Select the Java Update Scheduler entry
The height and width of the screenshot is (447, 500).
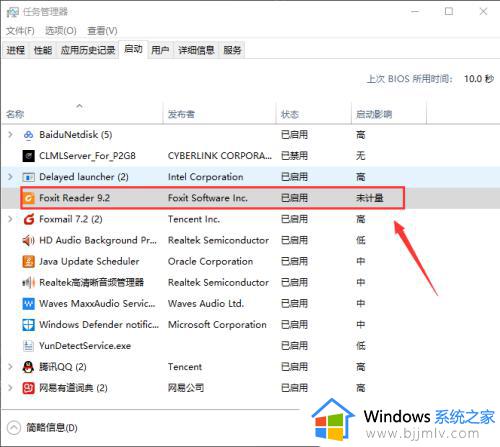pos(89,261)
